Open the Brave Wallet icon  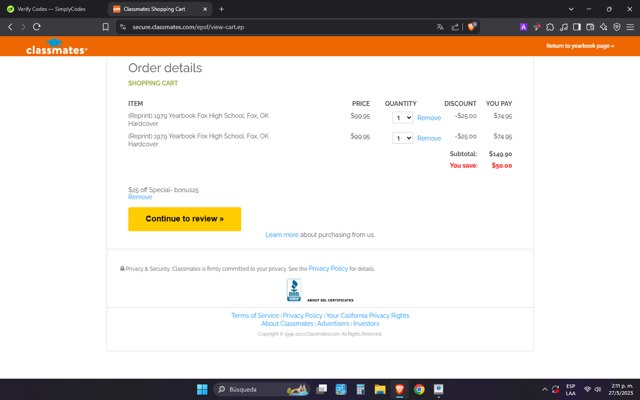[590, 27]
